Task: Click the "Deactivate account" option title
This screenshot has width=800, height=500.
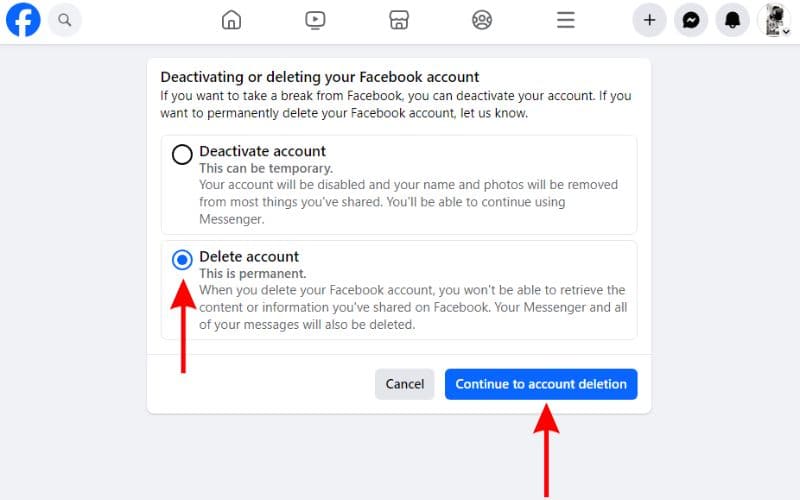Action: [262, 151]
